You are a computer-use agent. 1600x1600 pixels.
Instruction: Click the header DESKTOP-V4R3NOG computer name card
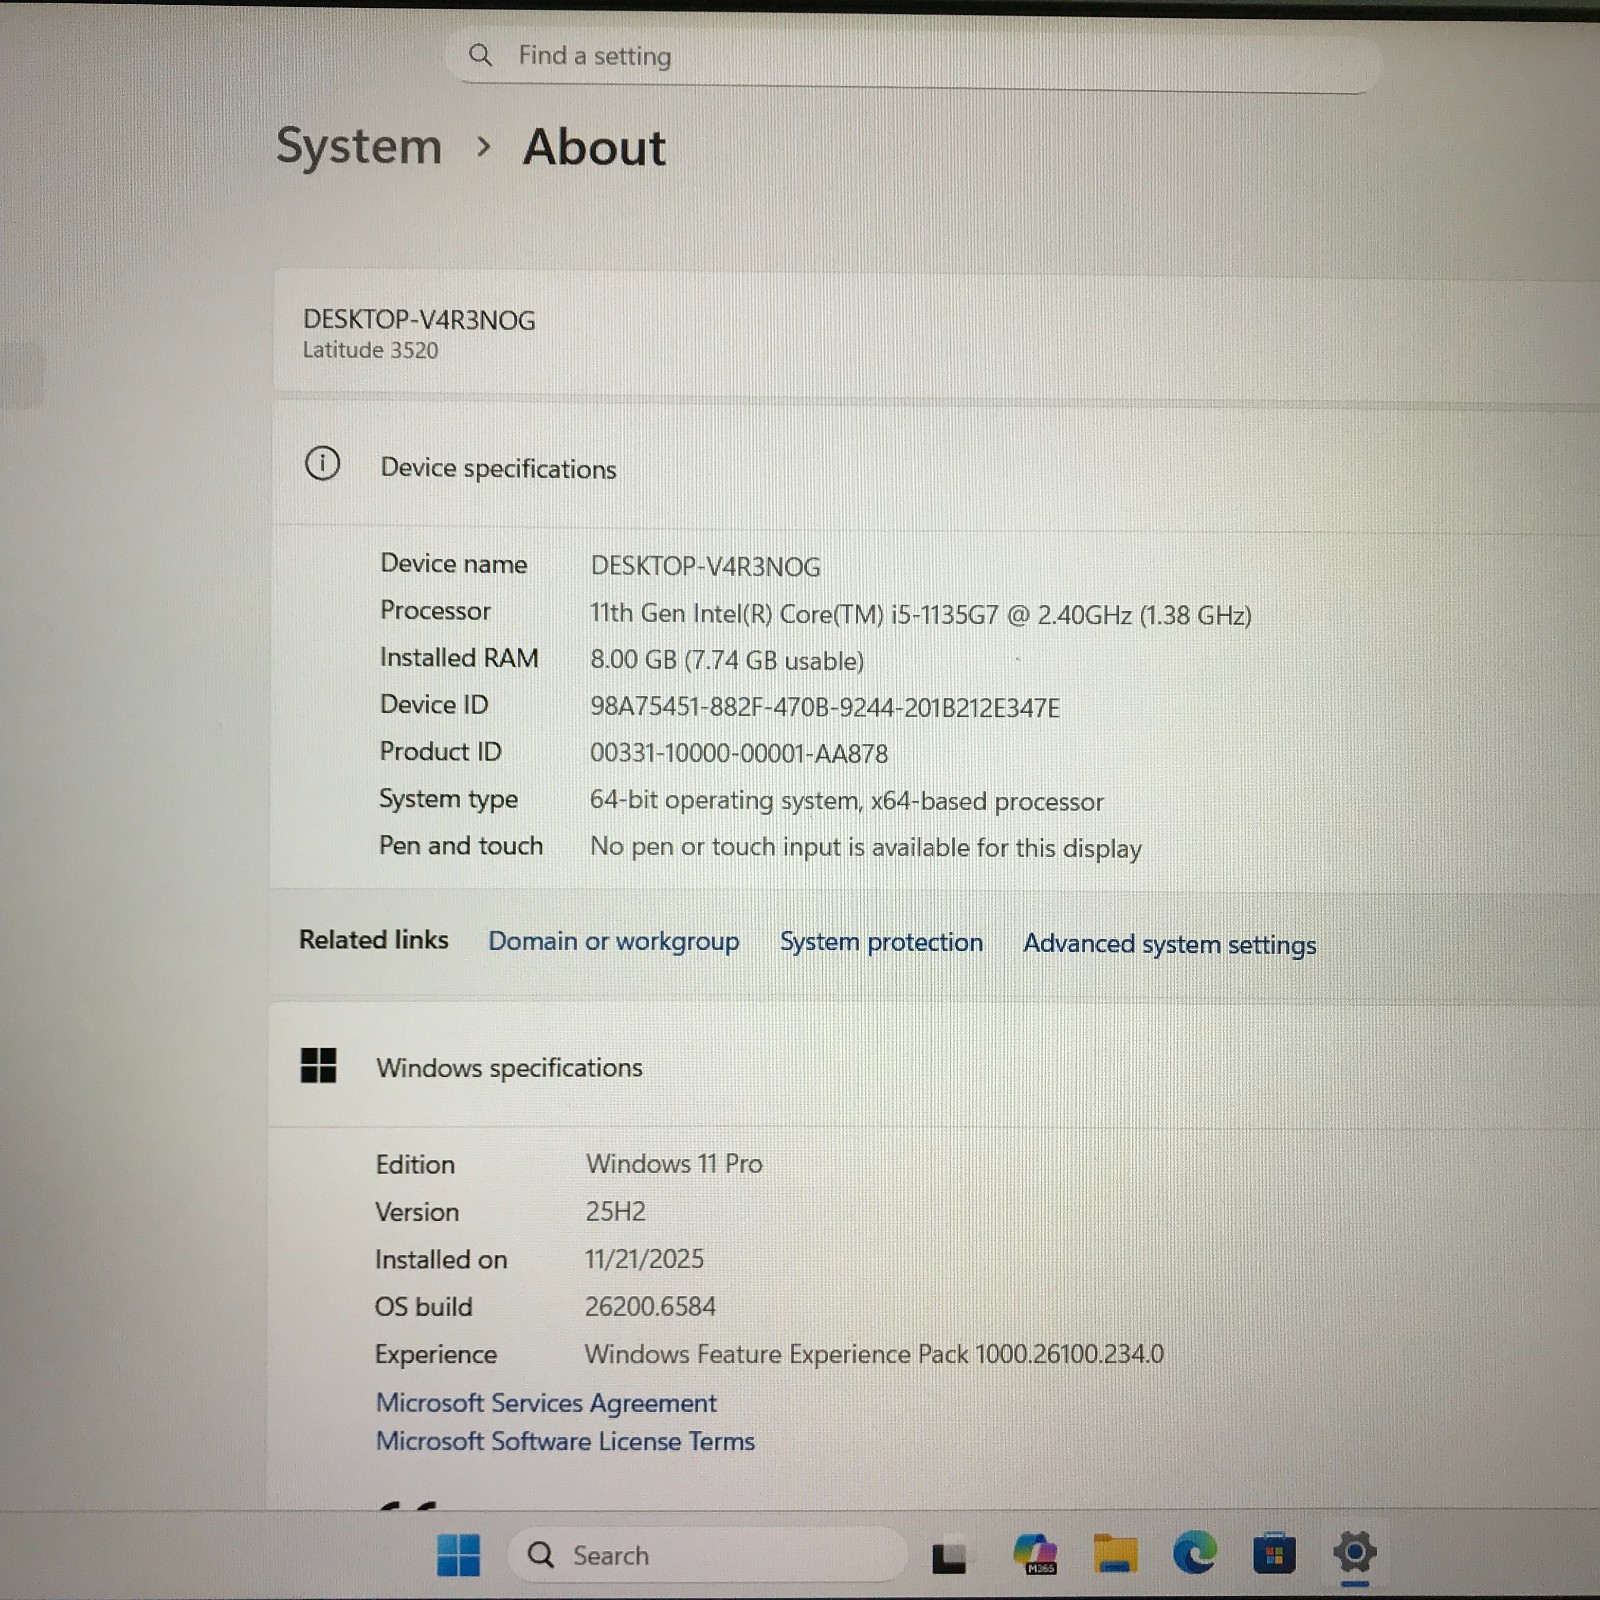click(935, 332)
